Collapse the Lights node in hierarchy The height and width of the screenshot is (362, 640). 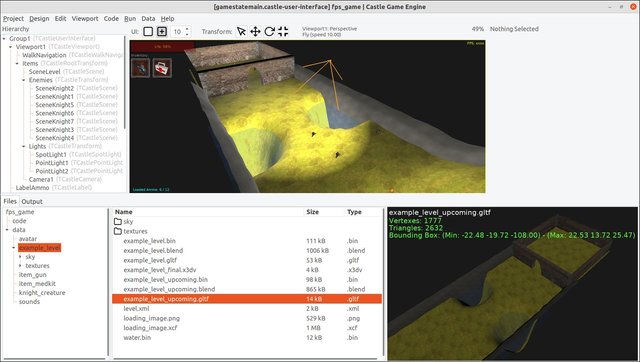coord(24,146)
